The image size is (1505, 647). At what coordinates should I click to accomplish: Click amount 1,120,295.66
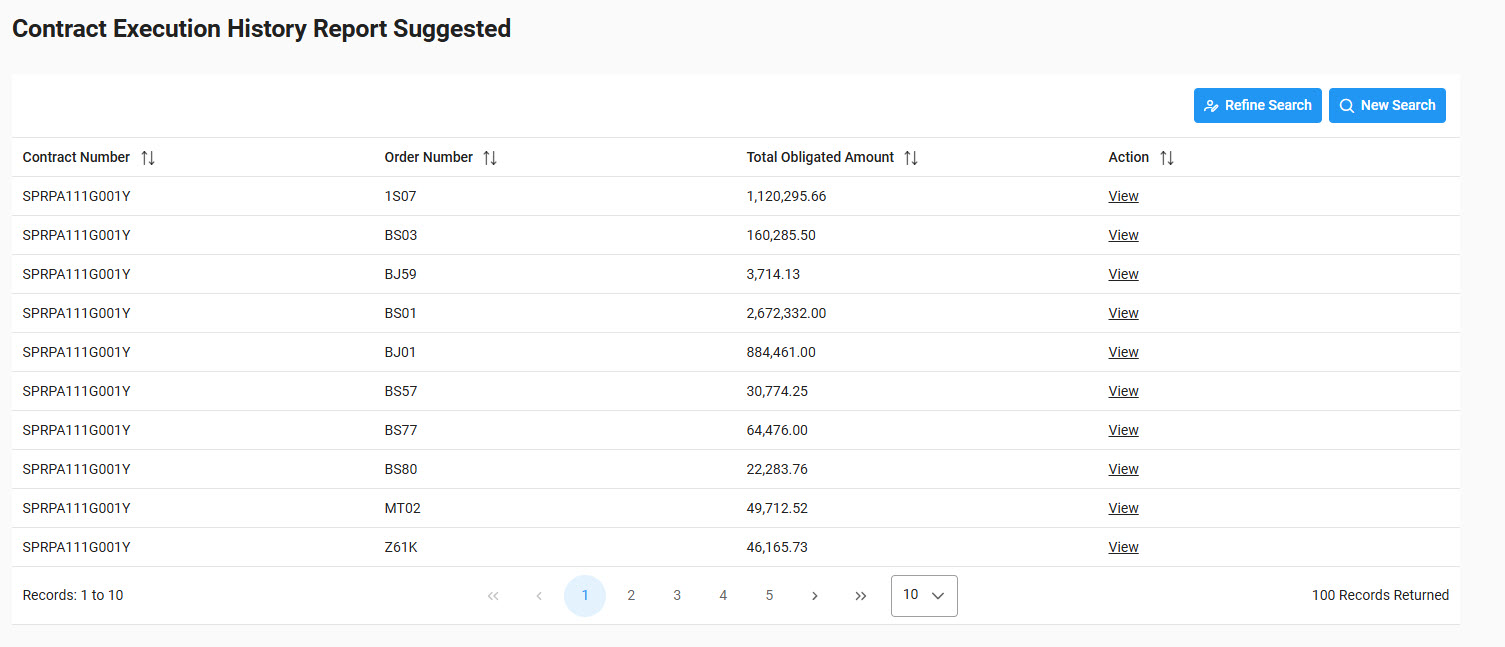(786, 197)
